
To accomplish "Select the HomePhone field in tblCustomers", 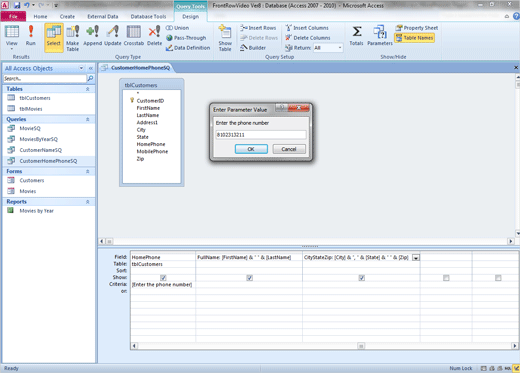I will [x=151, y=144].
